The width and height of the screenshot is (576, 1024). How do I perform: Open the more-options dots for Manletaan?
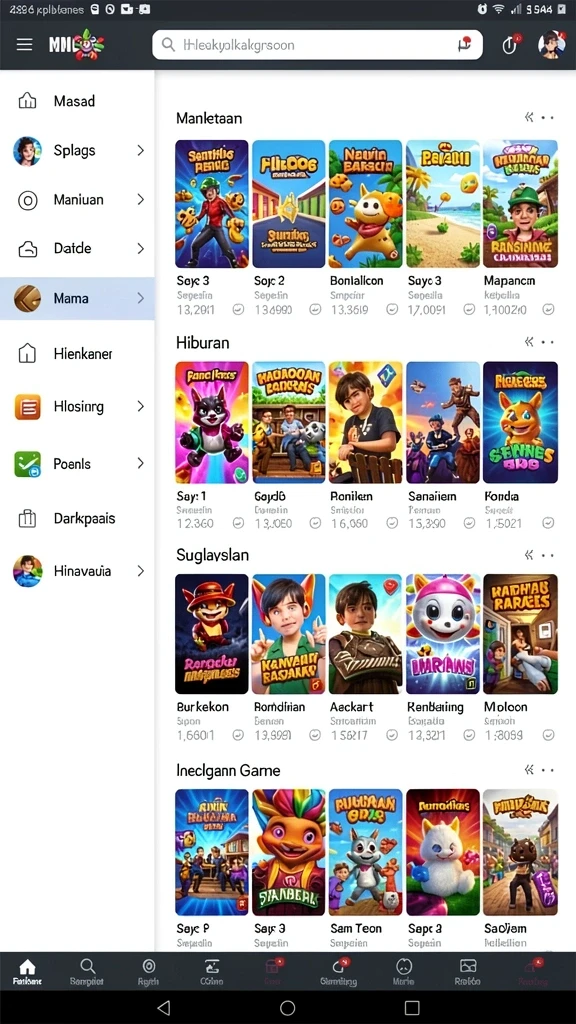[x=548, y=118]
